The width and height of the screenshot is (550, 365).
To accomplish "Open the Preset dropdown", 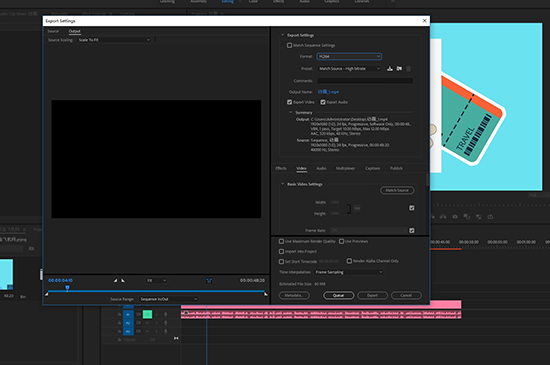I will click(349, 69).
